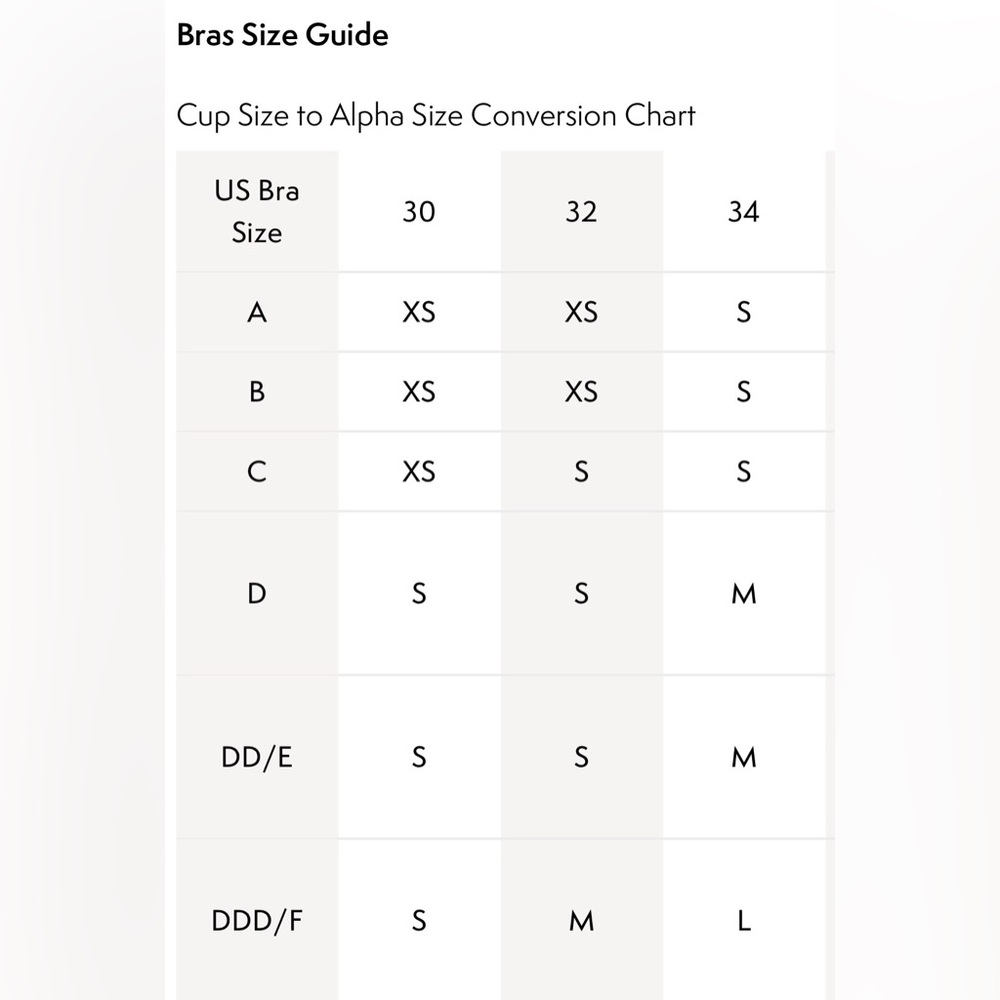Viewport: 1000px width, 1000px height.
Task: Select the band size 34 column header
Action: [744, 211]
